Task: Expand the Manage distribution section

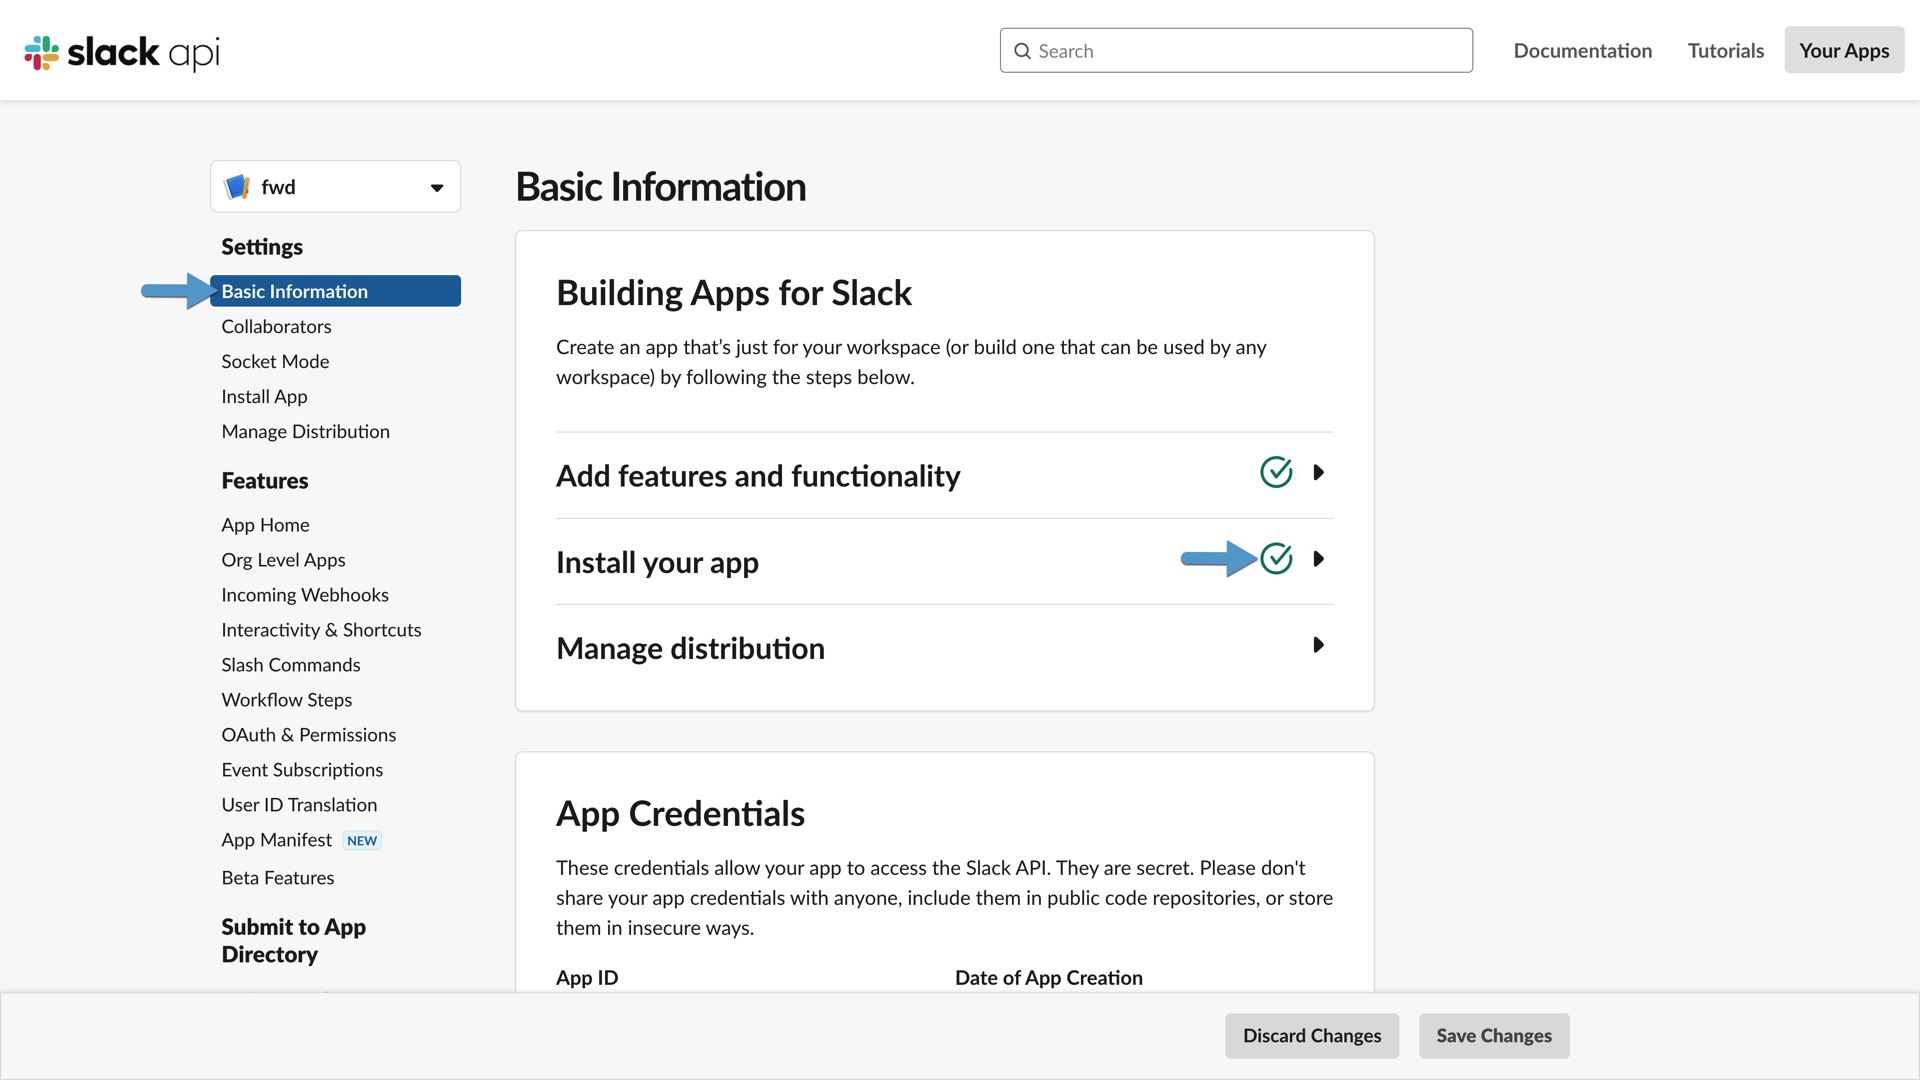Action: click(x=1319, y=645)
